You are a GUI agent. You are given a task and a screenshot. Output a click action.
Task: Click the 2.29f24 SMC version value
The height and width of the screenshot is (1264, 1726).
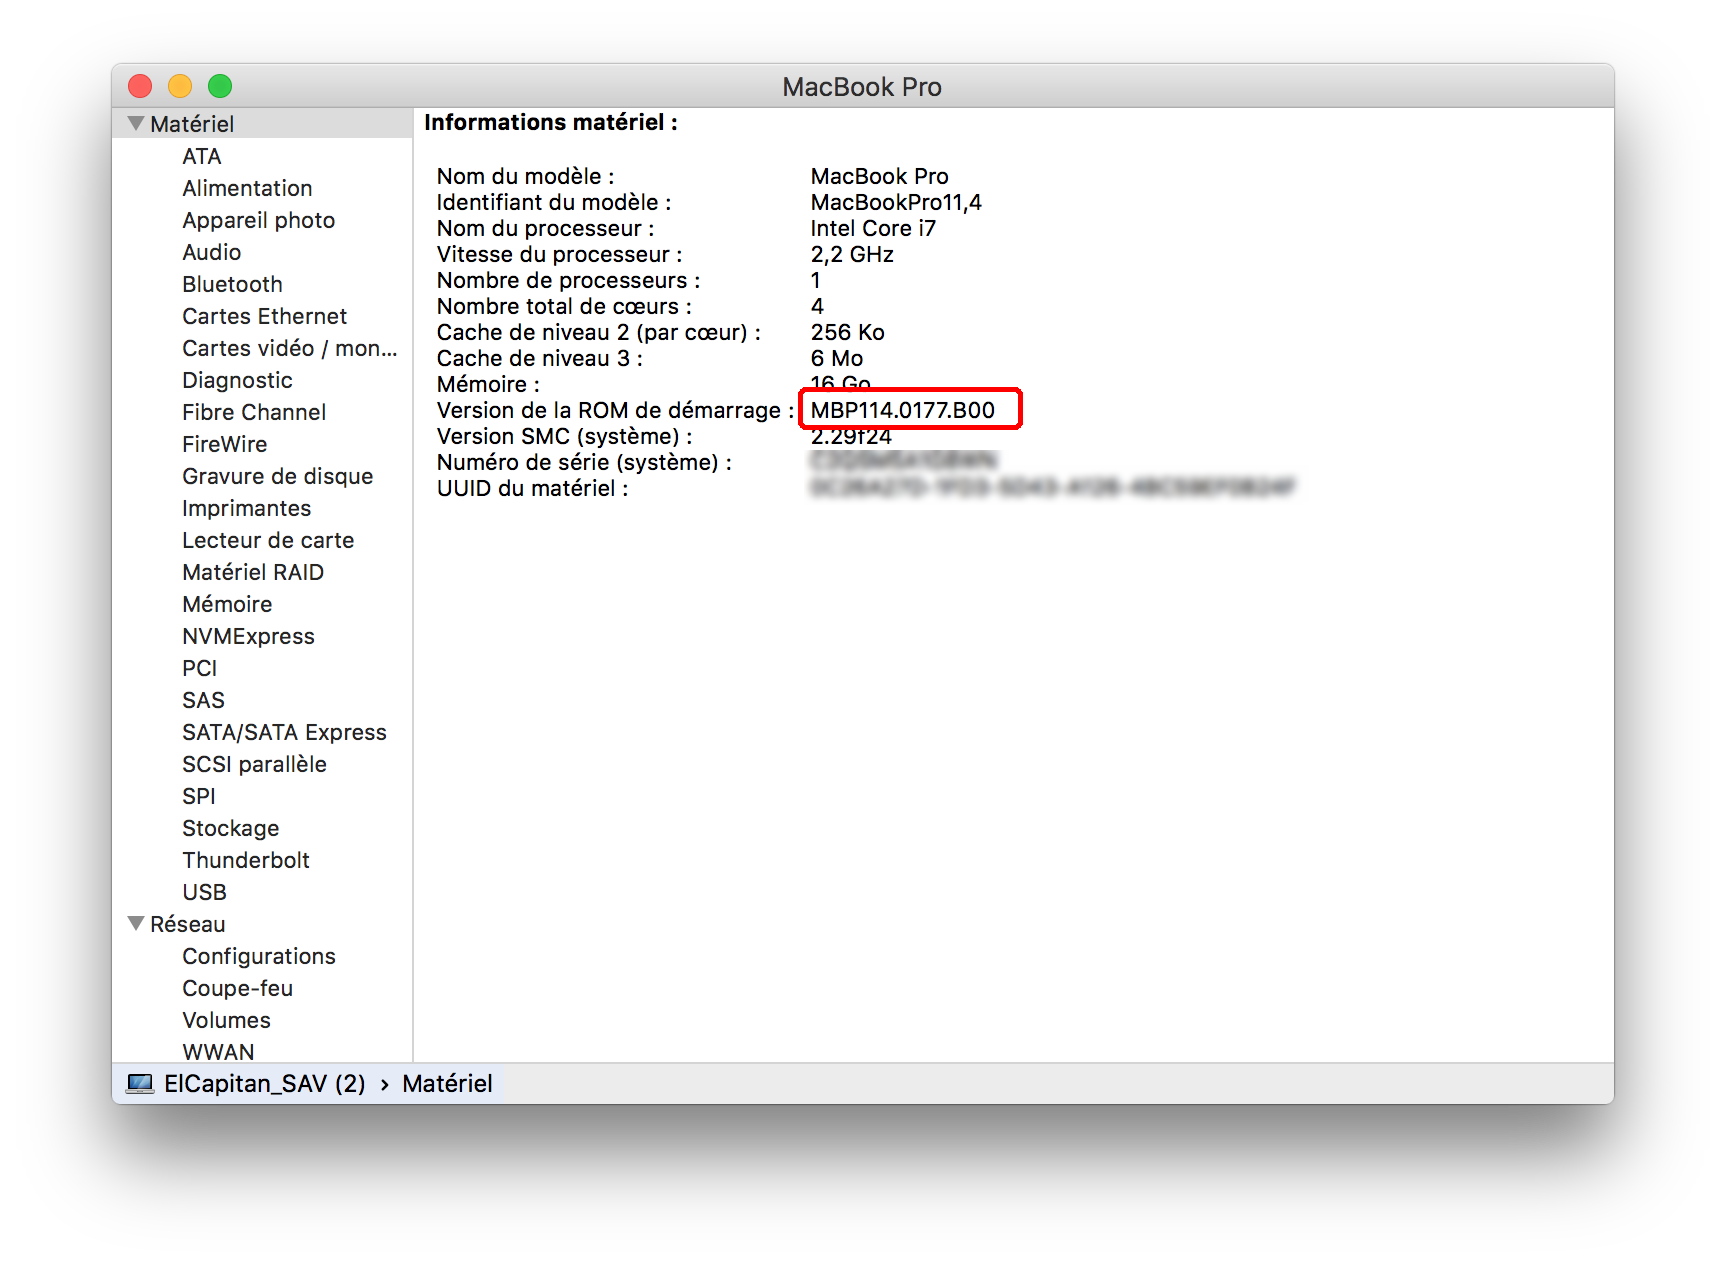click(851, 436)
